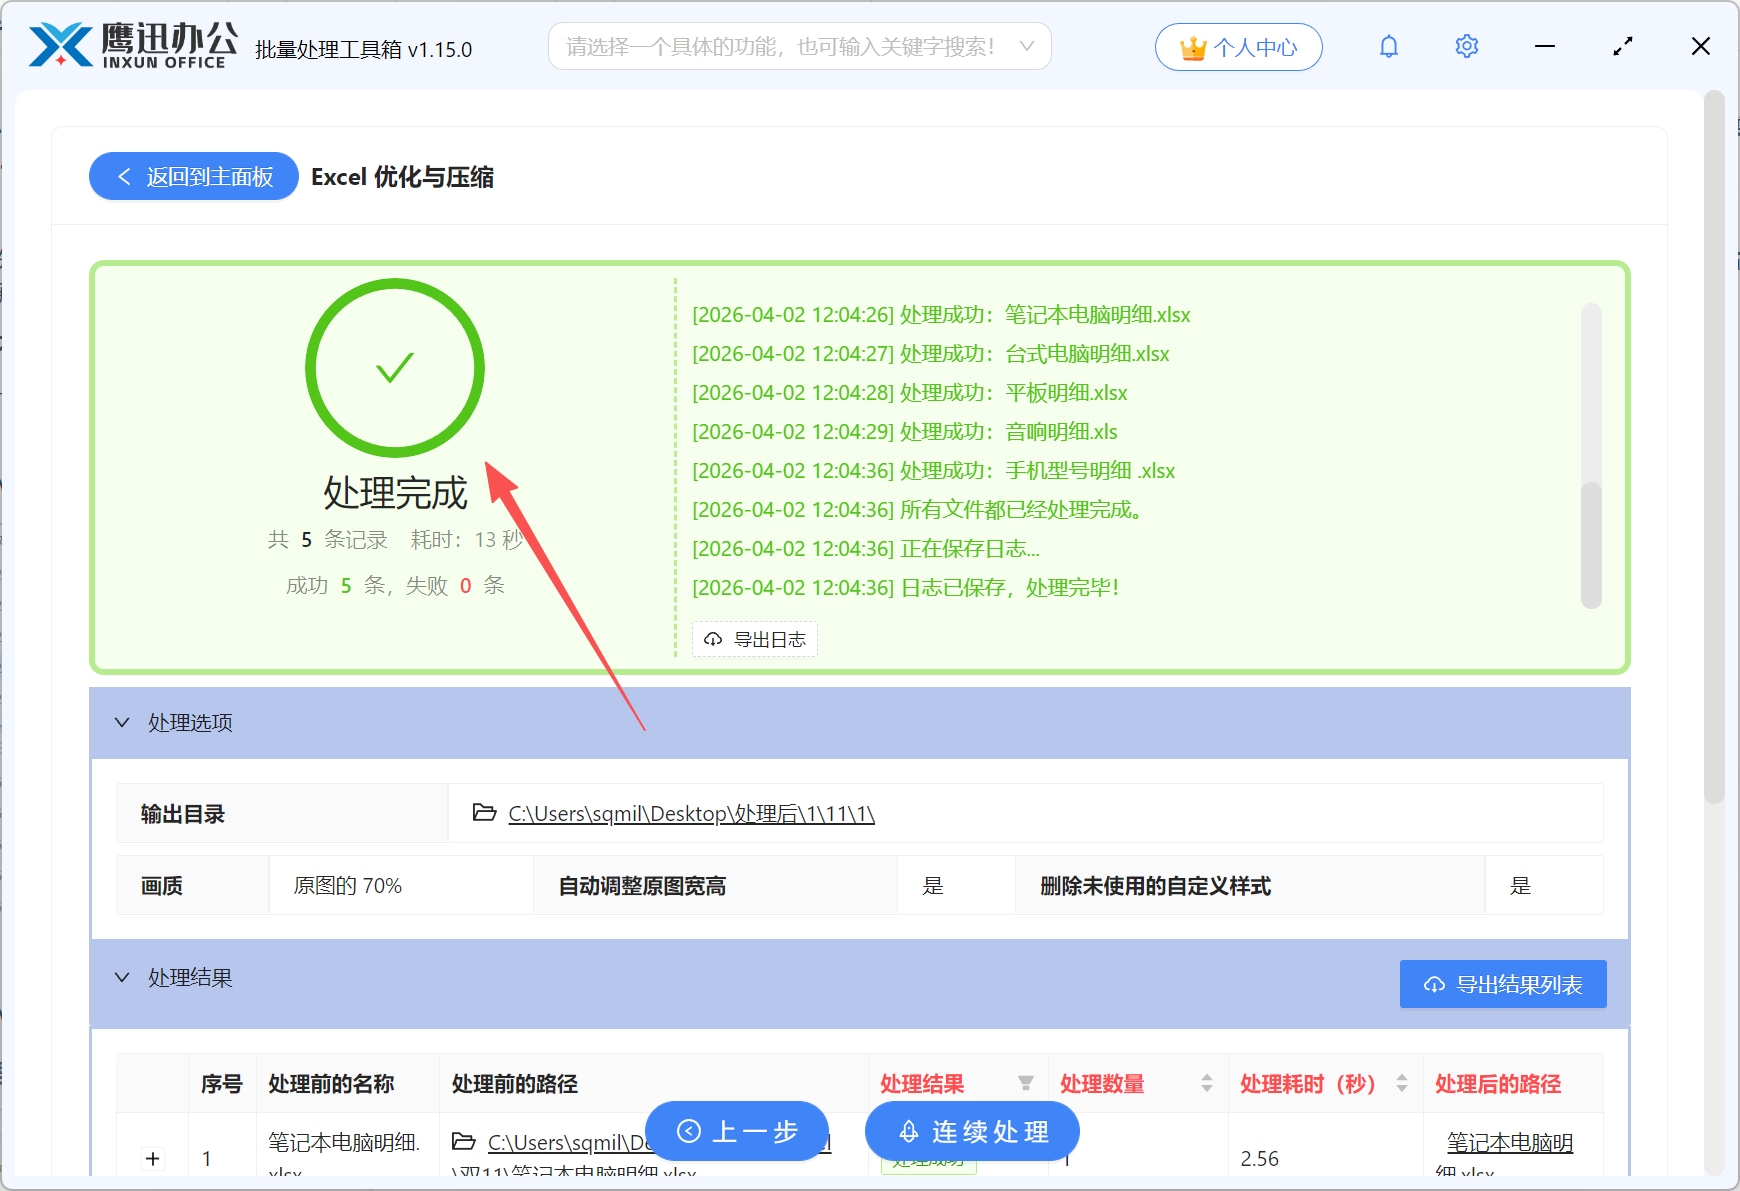This screenshot has width=1740, height=1191.
Task: Click the folder icon beside the output directory
Action: tap(482, 813)
